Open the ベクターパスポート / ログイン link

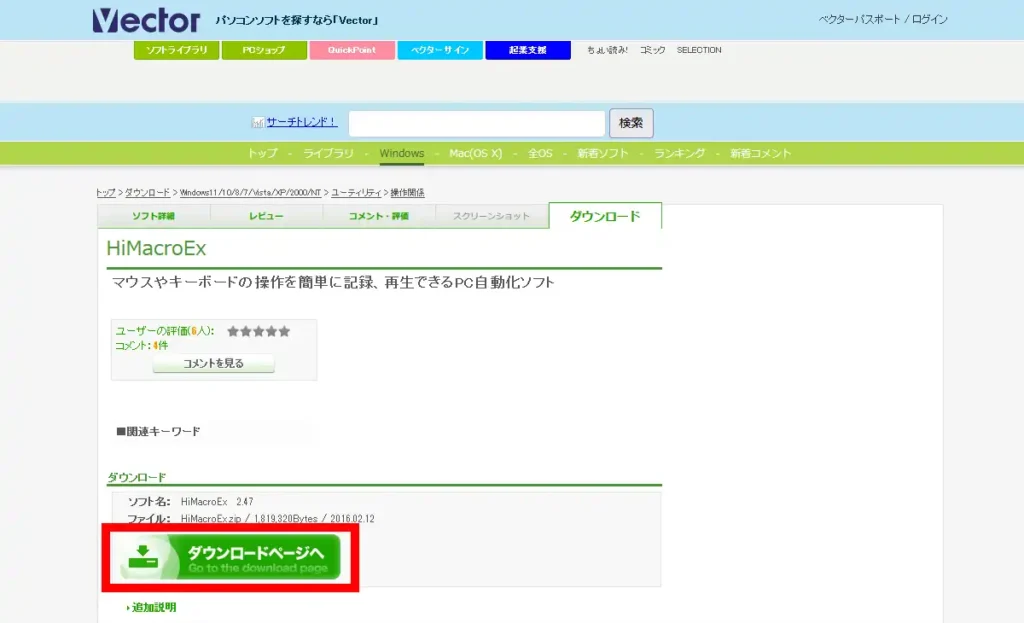[881, 18]
